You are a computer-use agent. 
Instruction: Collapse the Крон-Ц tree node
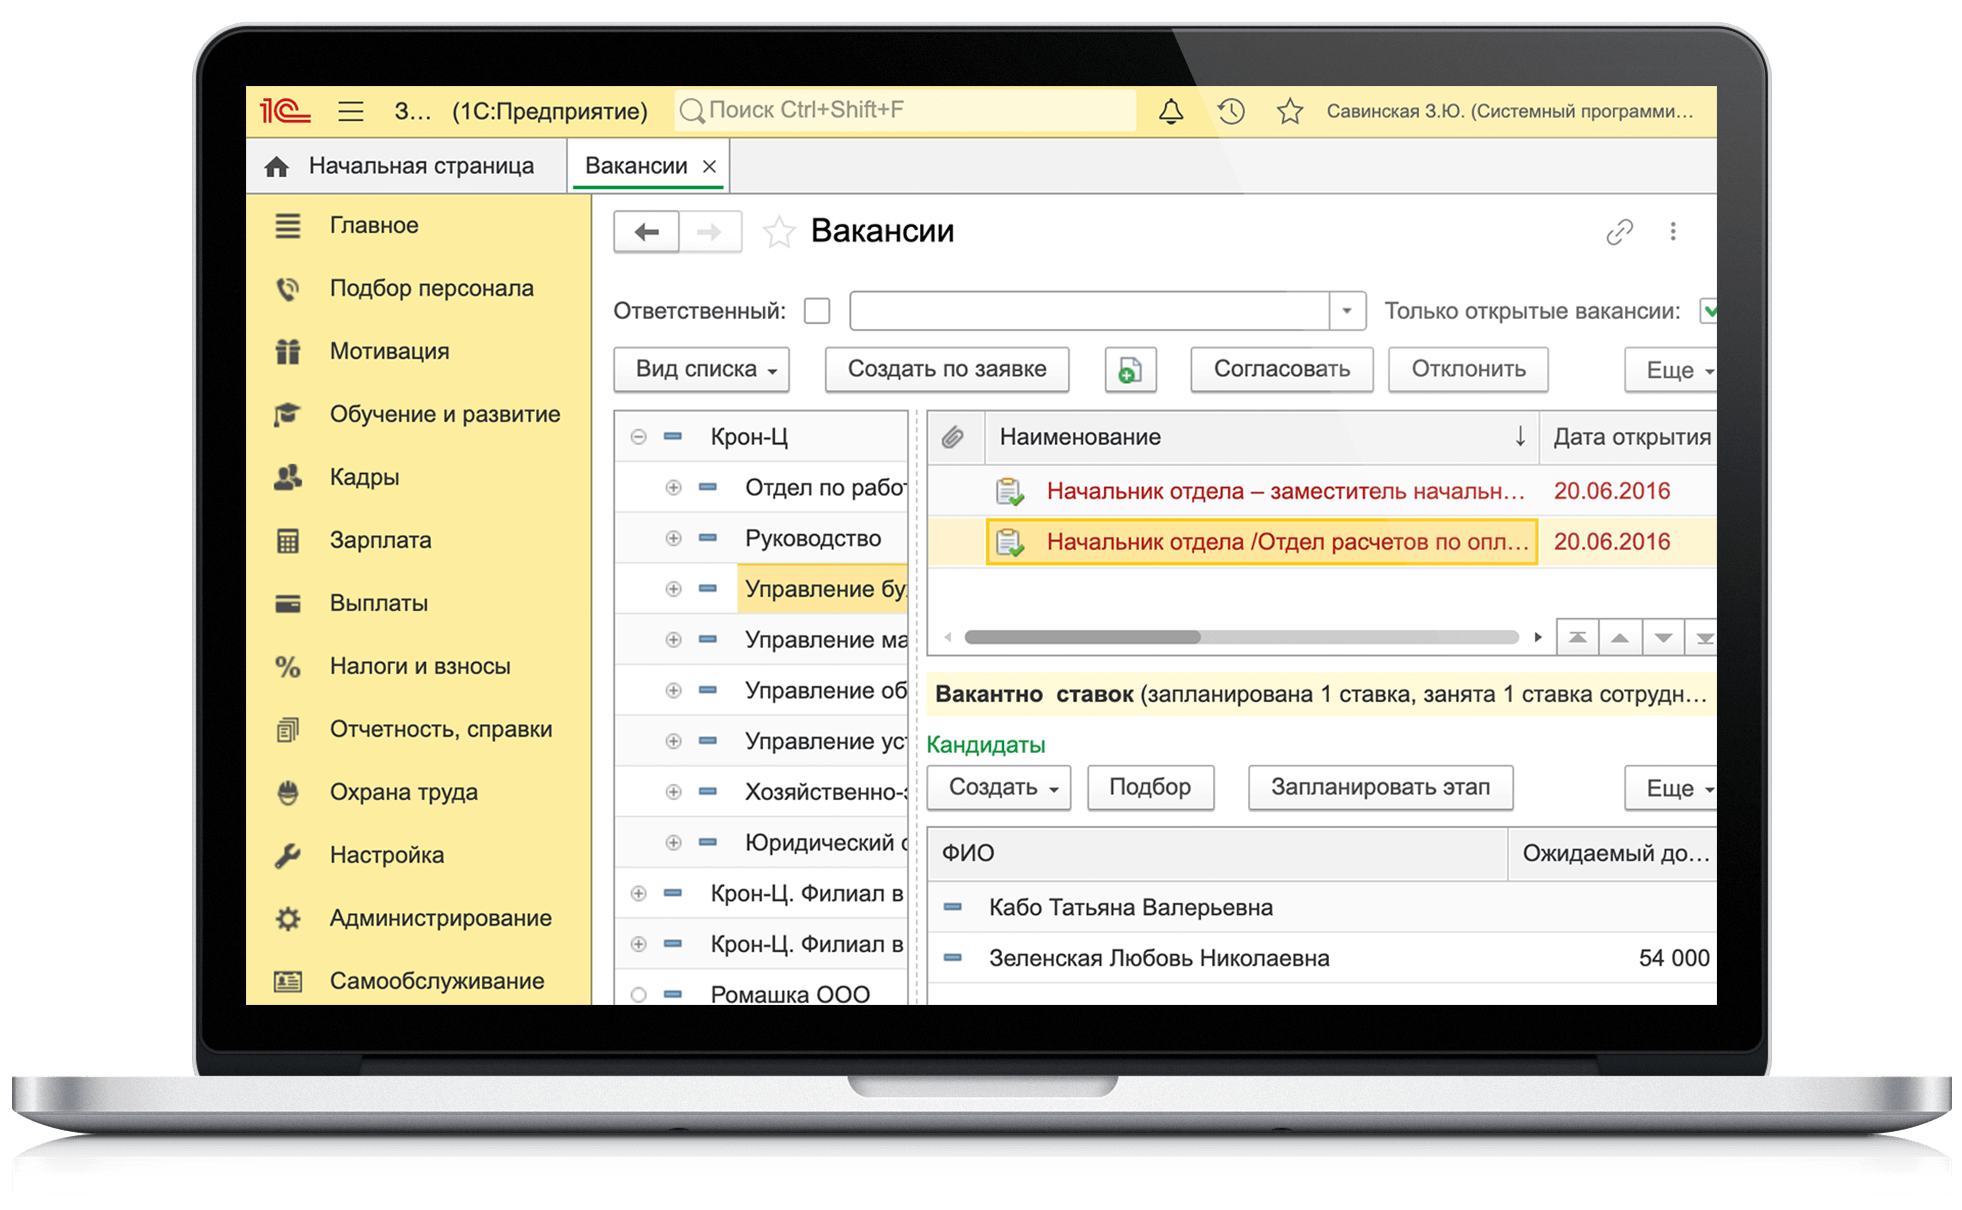pos(638,437)
